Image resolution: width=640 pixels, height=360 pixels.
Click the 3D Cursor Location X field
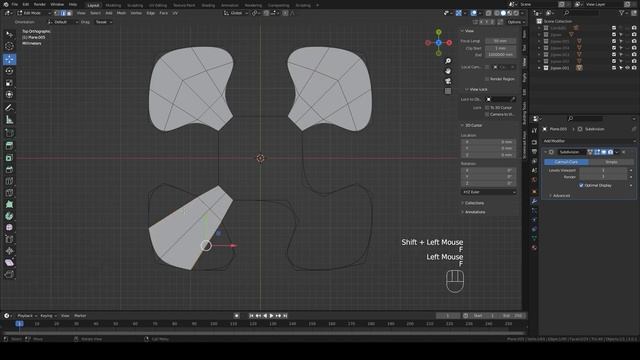tap(489, 142)
